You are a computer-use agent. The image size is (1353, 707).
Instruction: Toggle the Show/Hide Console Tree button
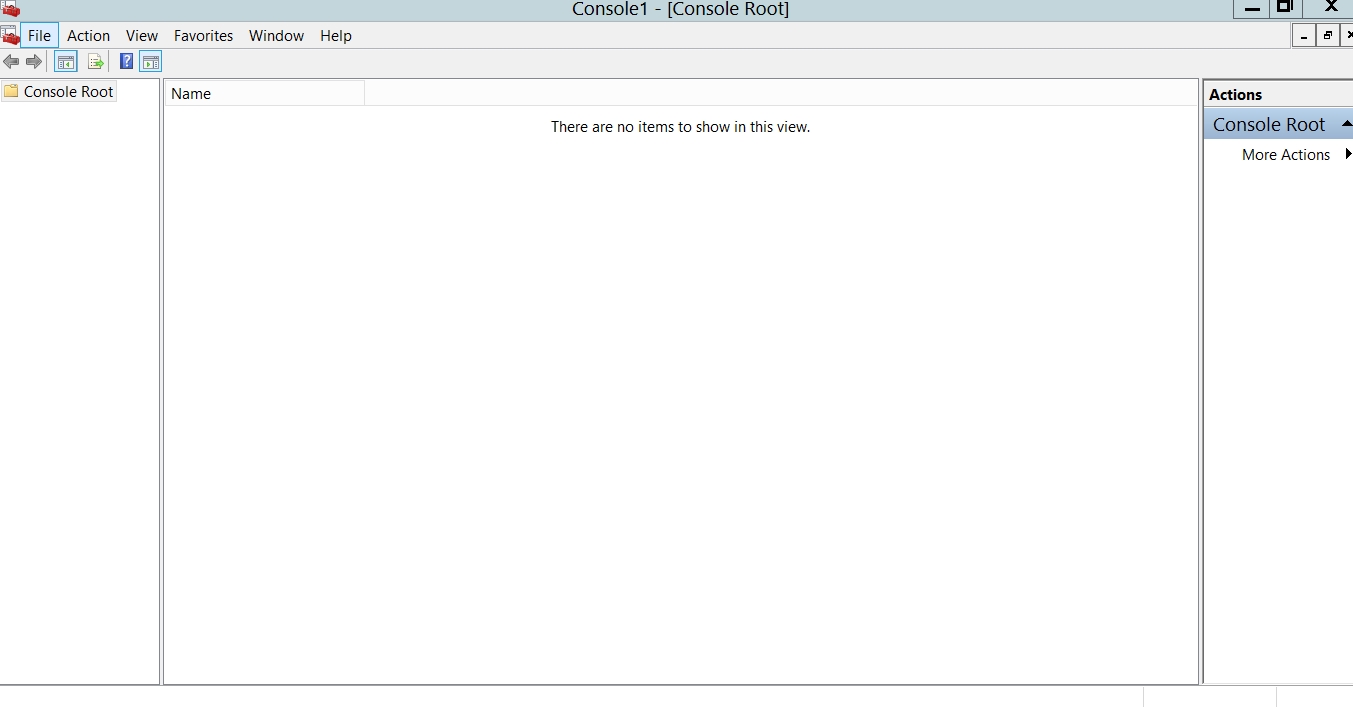(65, 62)
